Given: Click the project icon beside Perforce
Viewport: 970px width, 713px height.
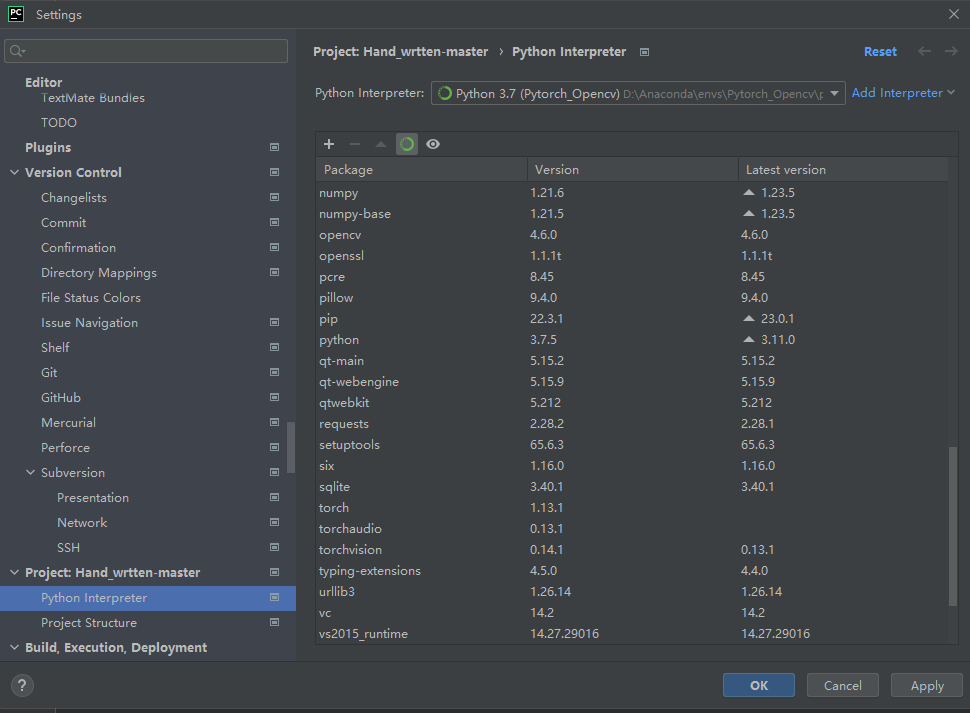Looking at the screenshot, I should tap(274, 447).
